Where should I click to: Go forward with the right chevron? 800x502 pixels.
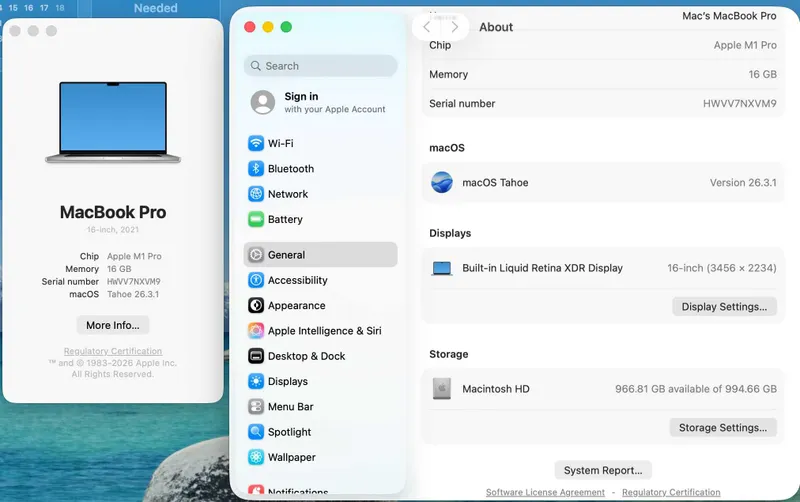click(454, 27)
